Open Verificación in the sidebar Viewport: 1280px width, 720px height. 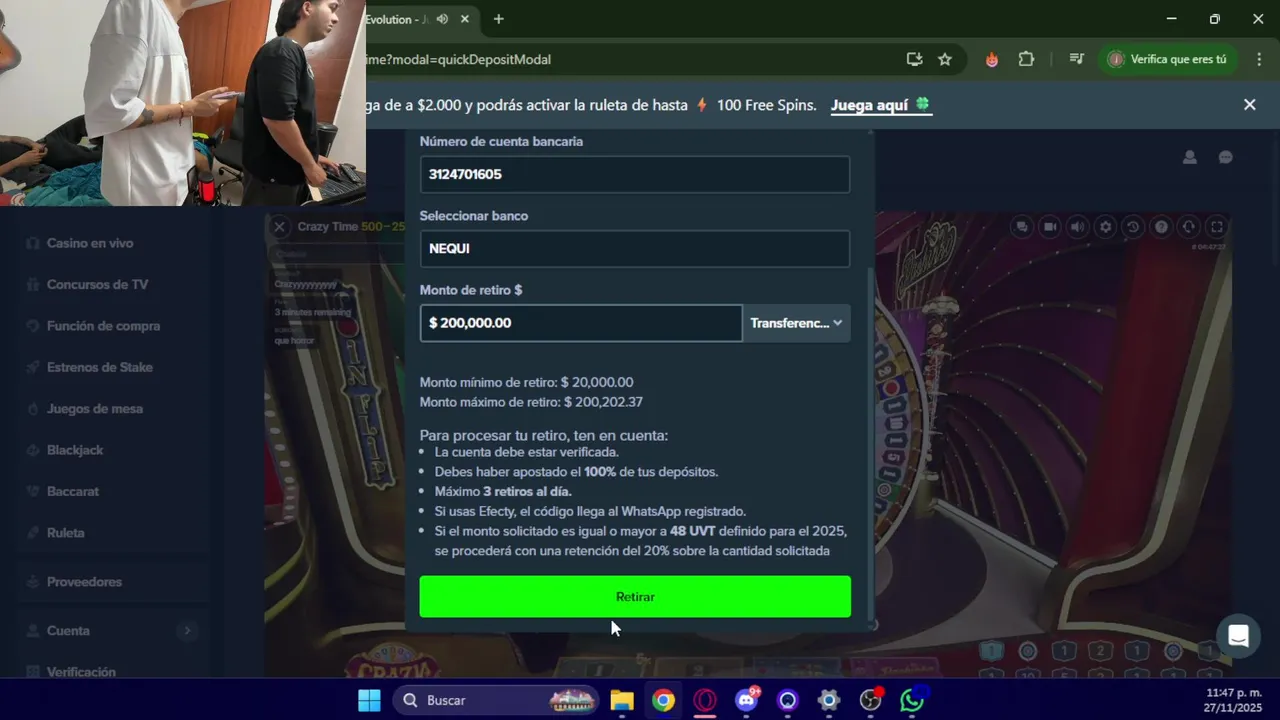(81, 672)
